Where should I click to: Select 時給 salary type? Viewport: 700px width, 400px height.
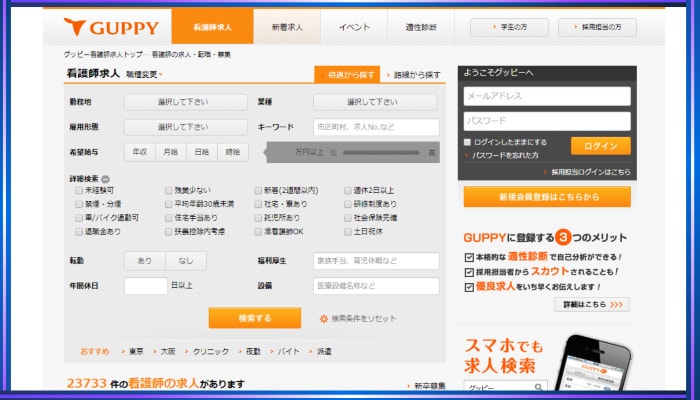tap(233, 152)
